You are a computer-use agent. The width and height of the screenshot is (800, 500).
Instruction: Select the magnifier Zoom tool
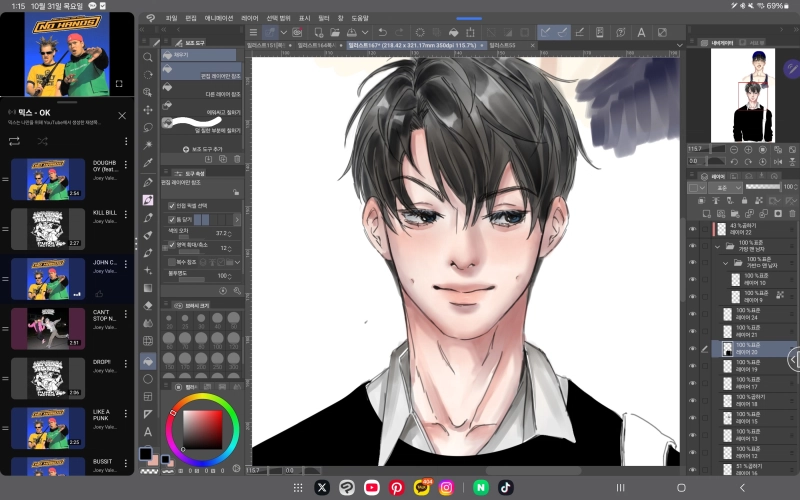[x=148, y=57]
